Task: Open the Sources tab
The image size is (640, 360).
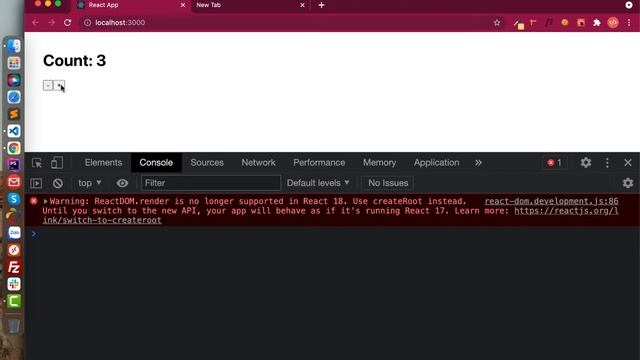Action: tap(207, 162)
